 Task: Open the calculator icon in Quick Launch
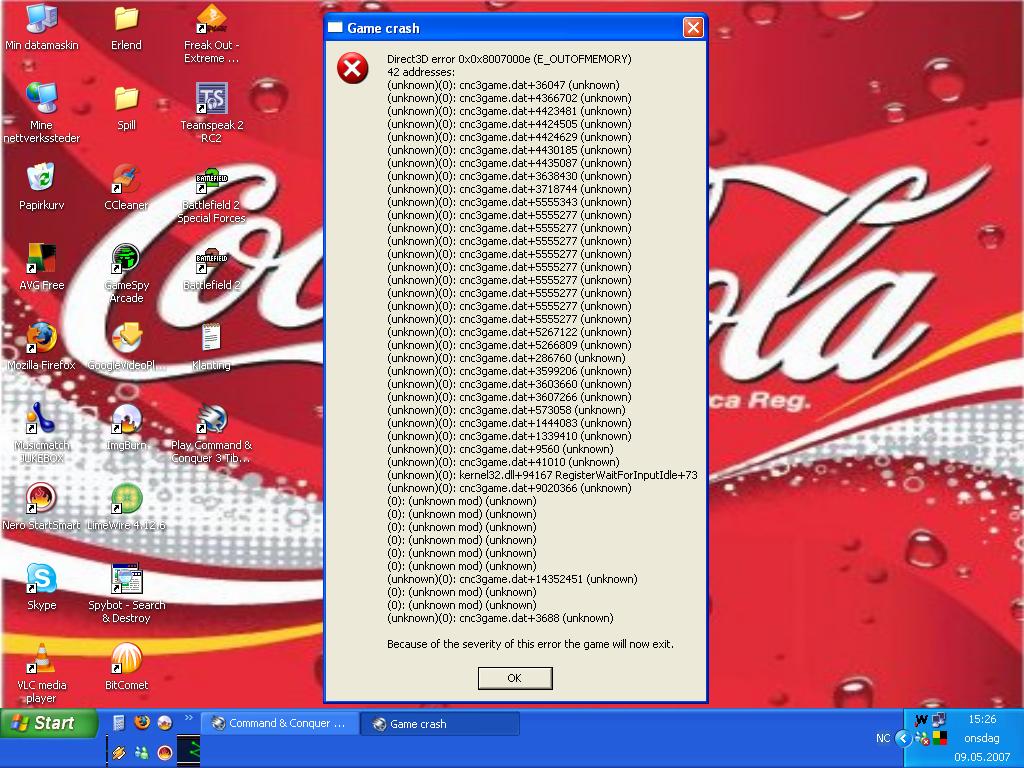pos(119,723)
